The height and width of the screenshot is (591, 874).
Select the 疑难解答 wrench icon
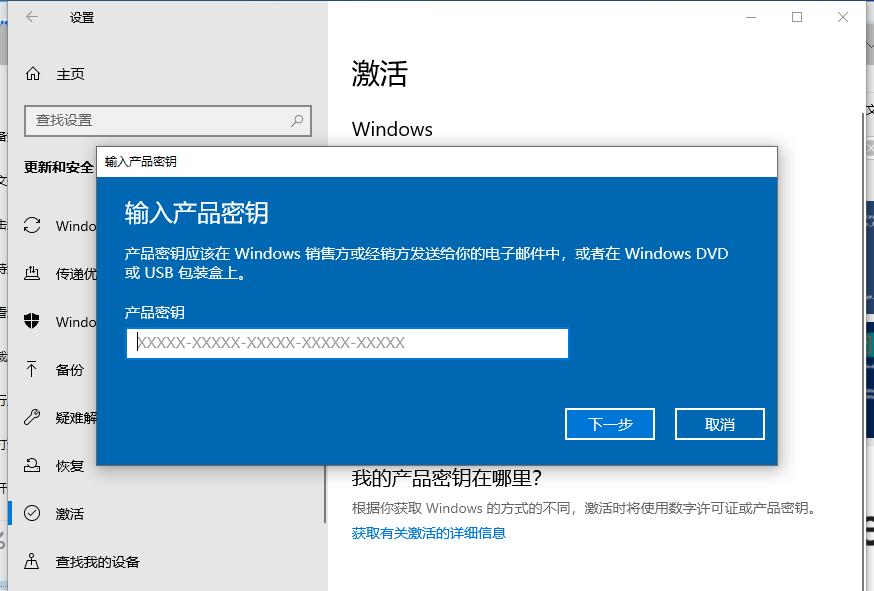32,417
